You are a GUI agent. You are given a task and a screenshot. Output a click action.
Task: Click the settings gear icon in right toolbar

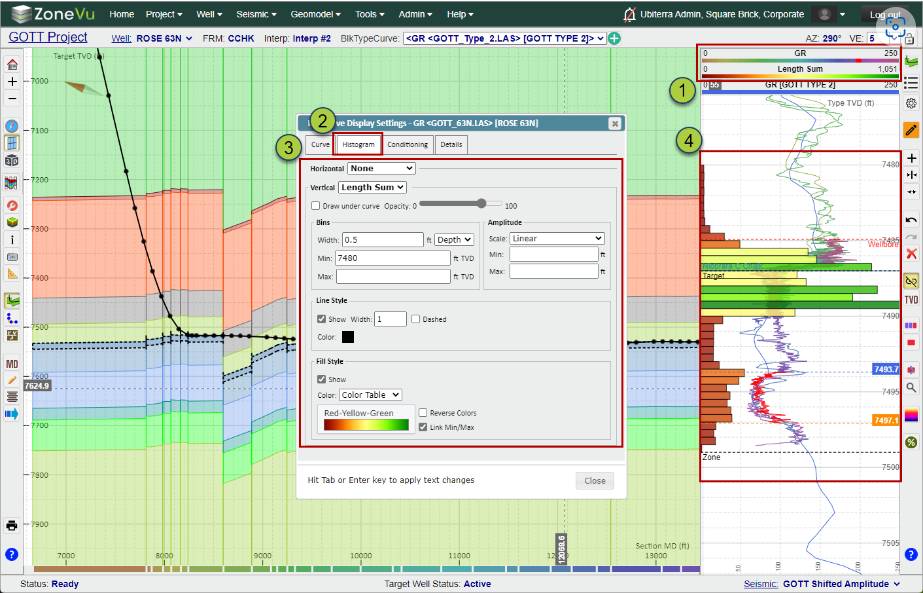pos(911,103)
